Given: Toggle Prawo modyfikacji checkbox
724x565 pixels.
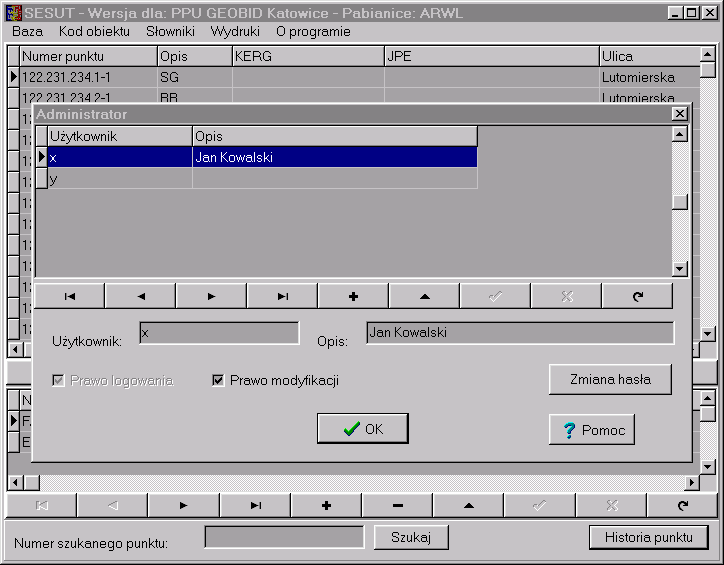Looking at the screenshot, I should click(218, 381).
